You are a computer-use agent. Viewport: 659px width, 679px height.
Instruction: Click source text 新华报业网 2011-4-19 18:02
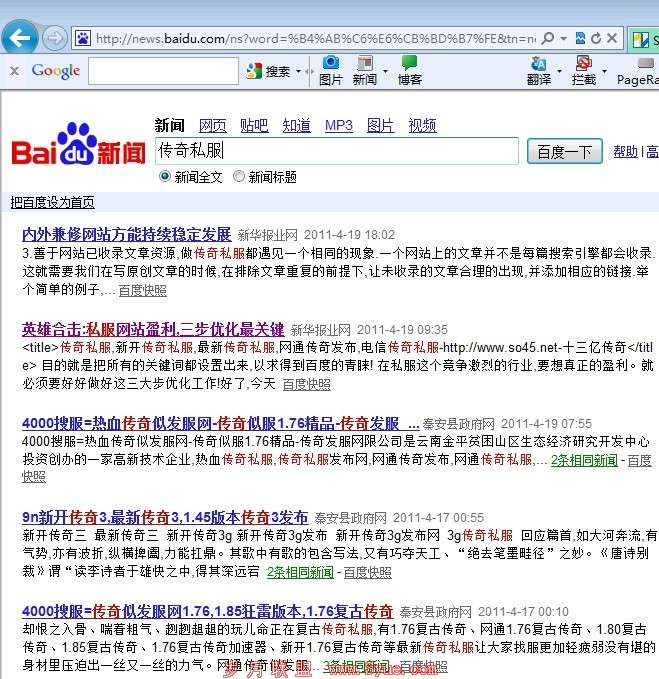[316, 235]
